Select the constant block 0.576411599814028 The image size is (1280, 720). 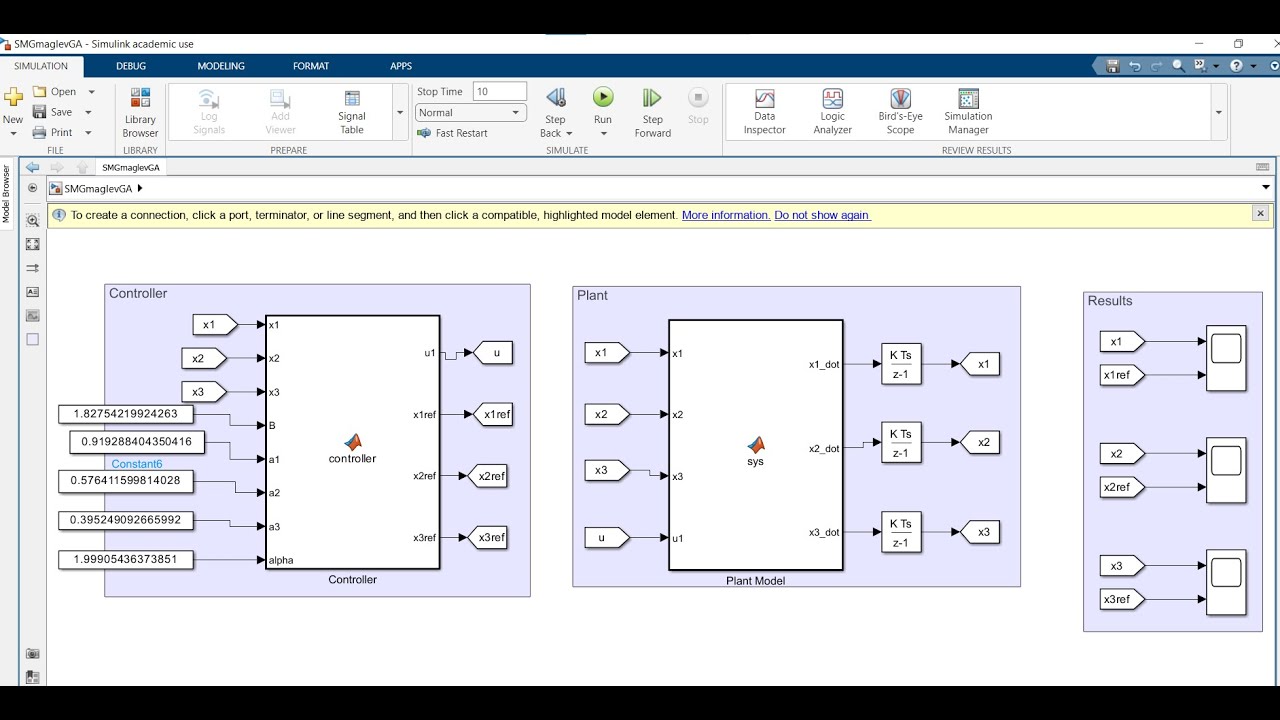[125, 481]
